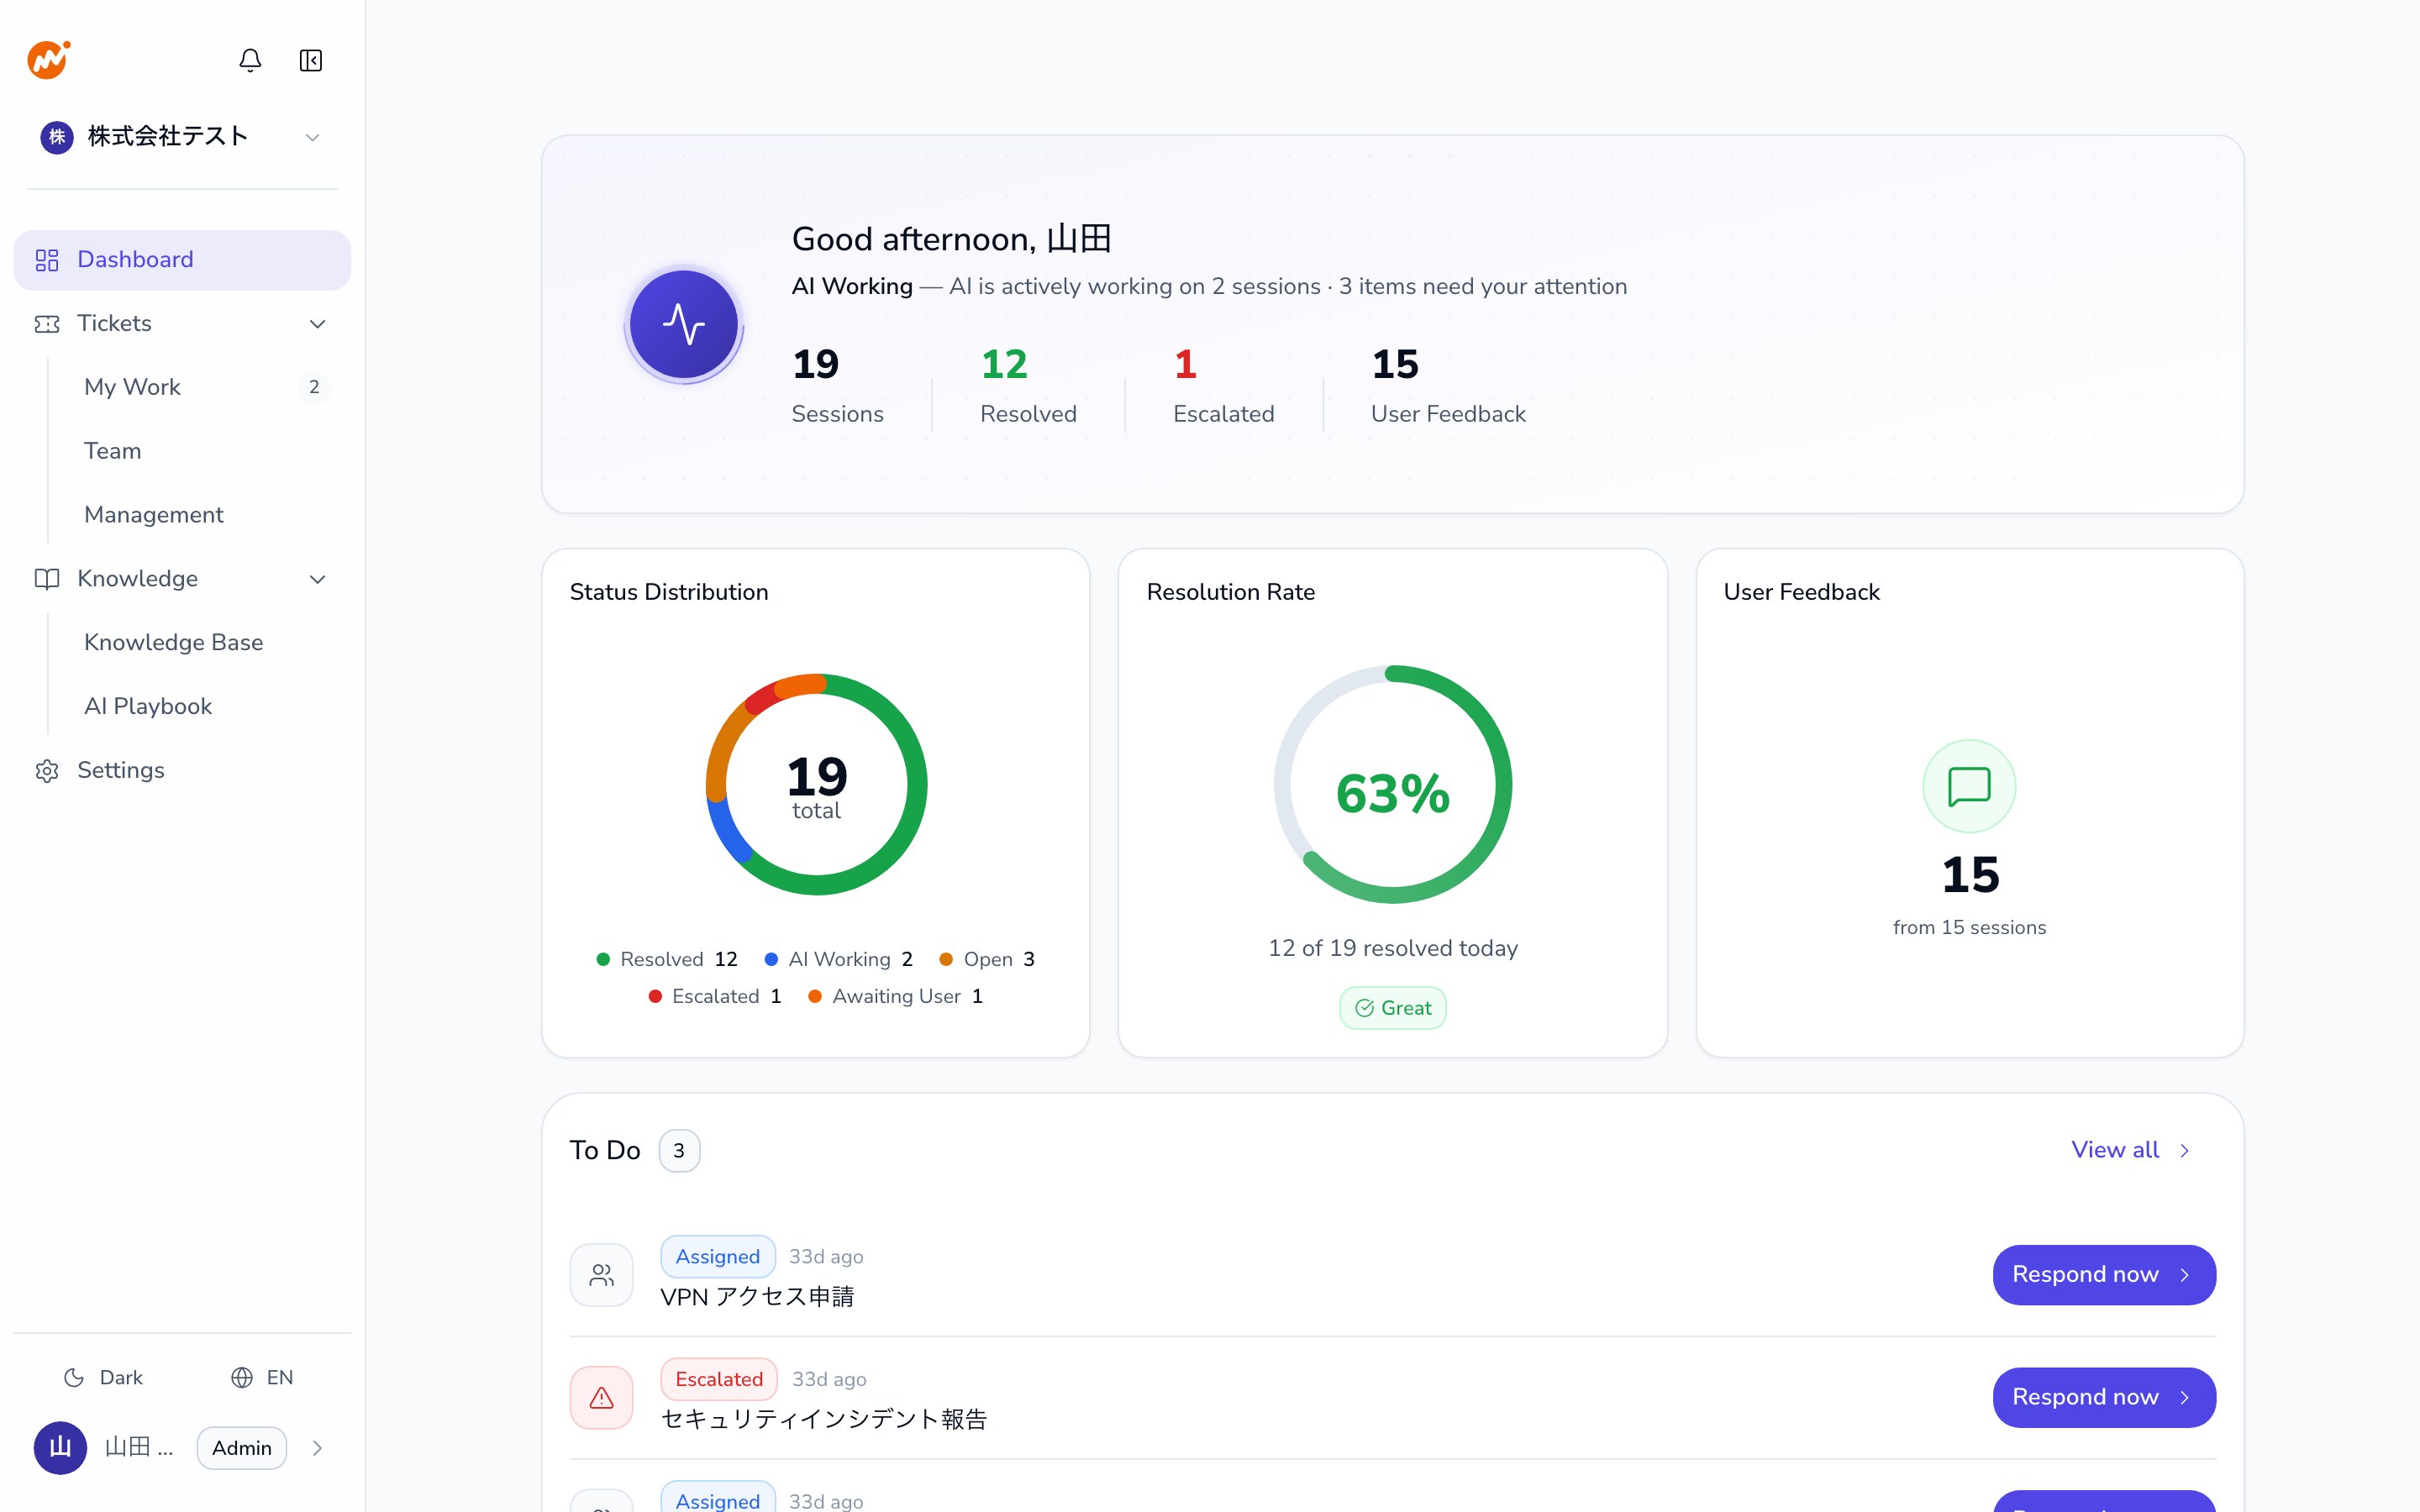Open Settings in the sidebar
2420x1512 pixels.
coord(182,771)
